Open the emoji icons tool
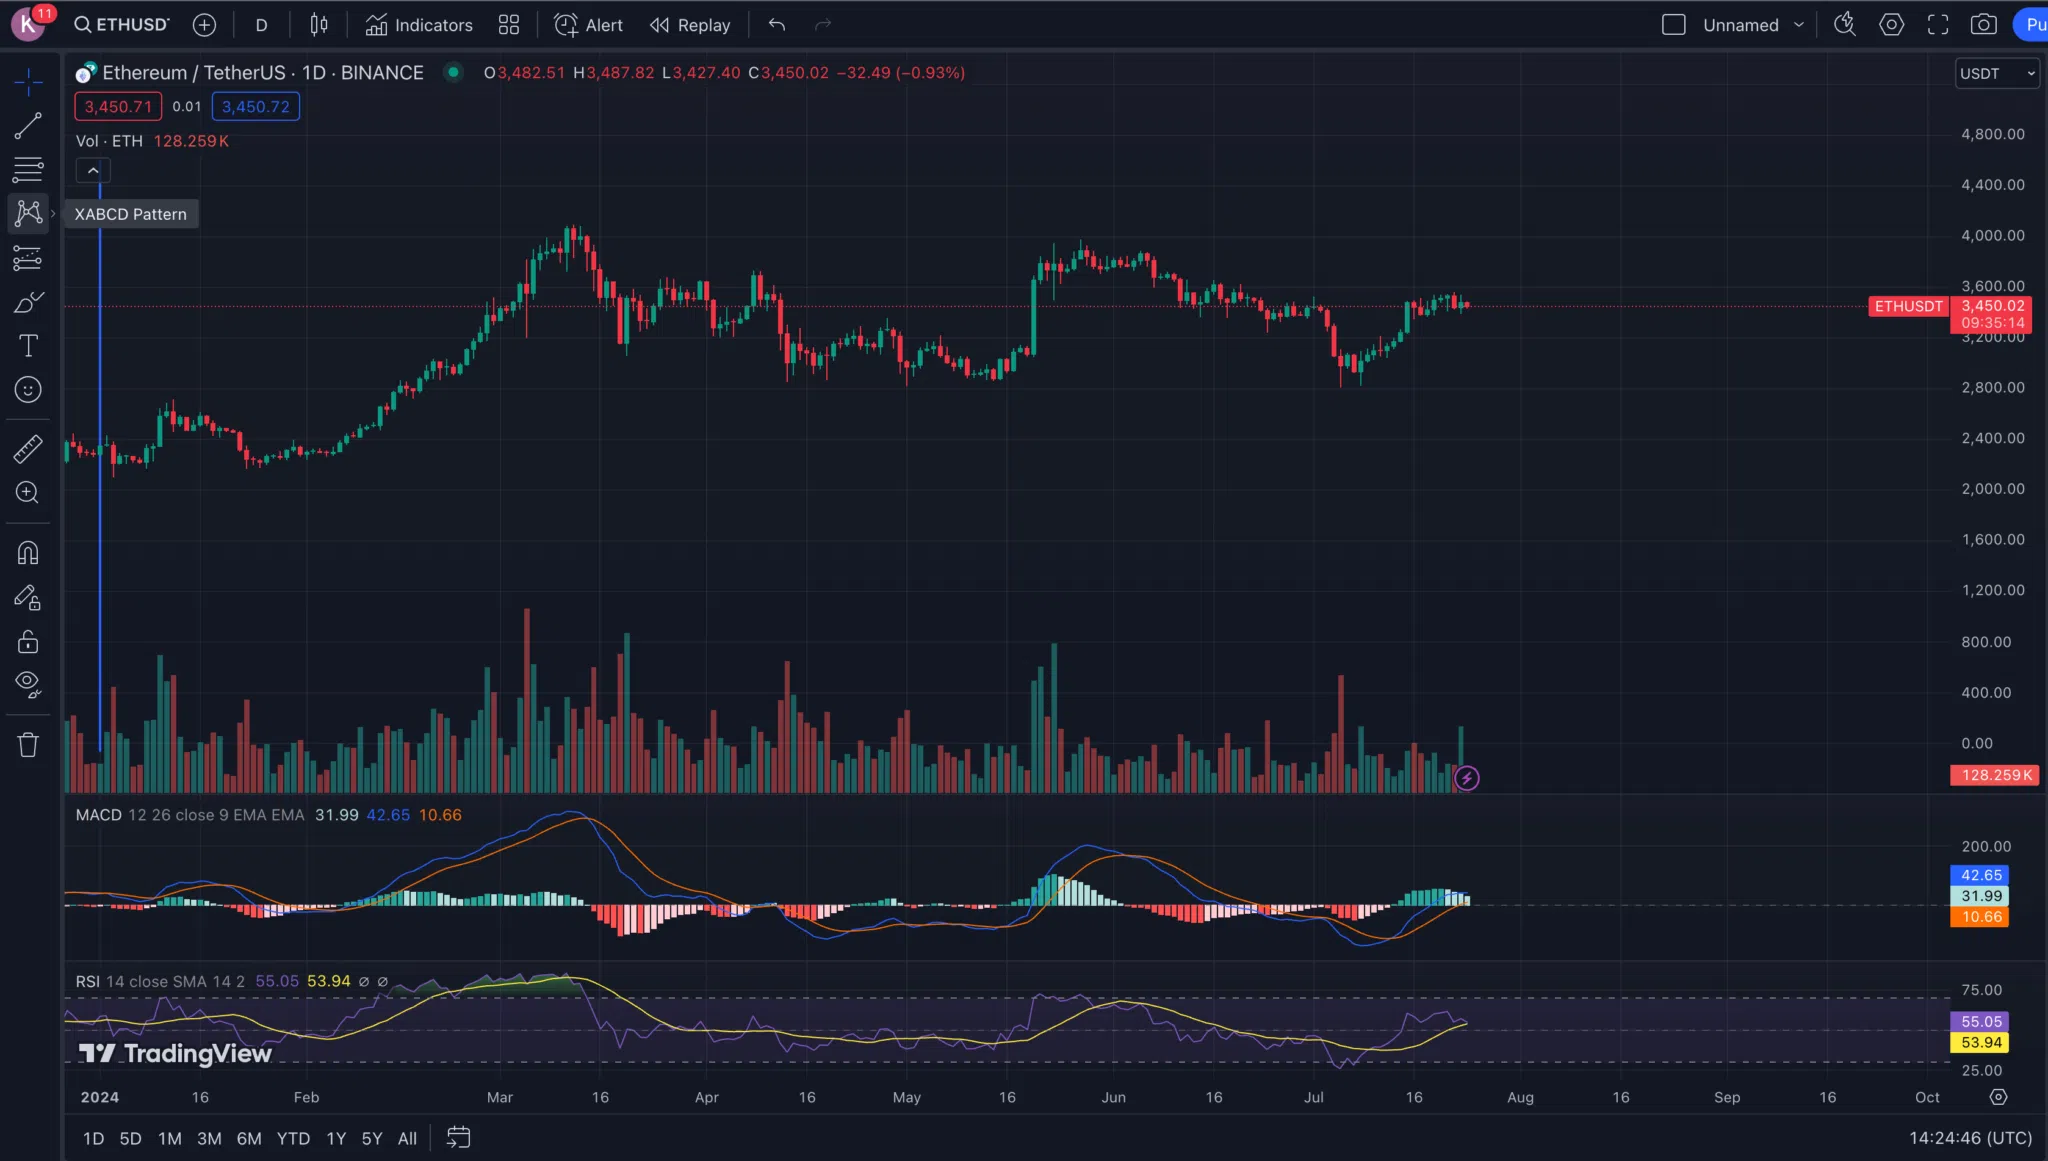Screen dimensions: 2048x1161 tap(28, 390)
